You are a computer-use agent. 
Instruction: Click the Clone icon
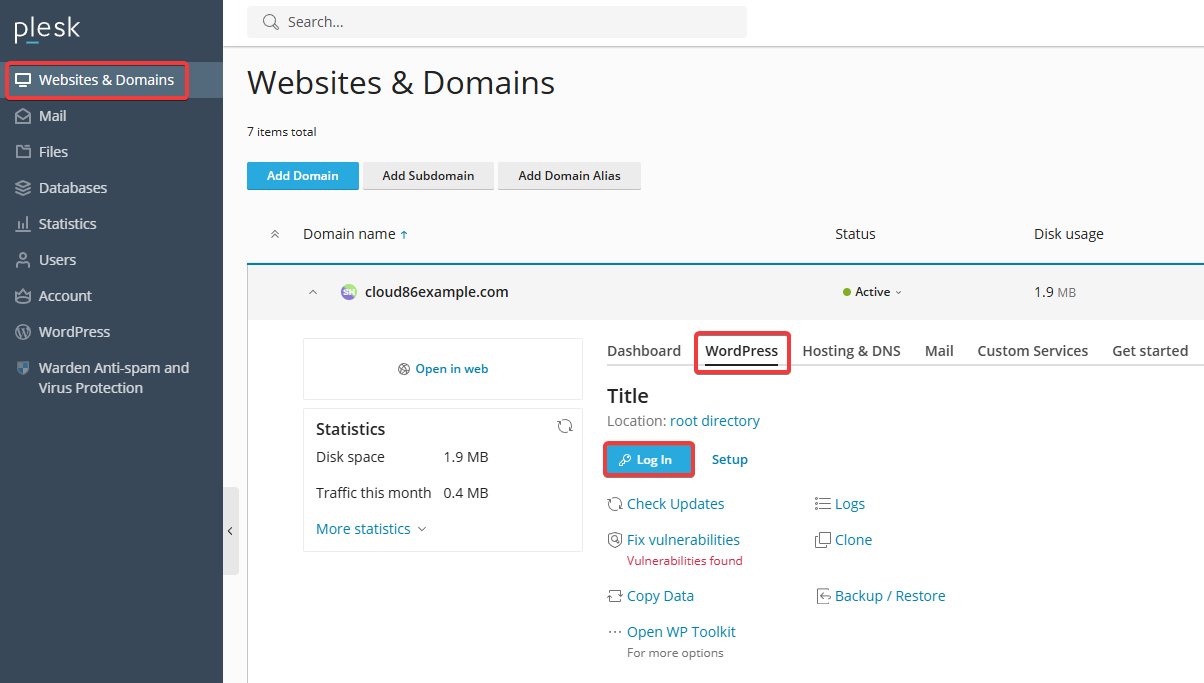coord(823,540)
